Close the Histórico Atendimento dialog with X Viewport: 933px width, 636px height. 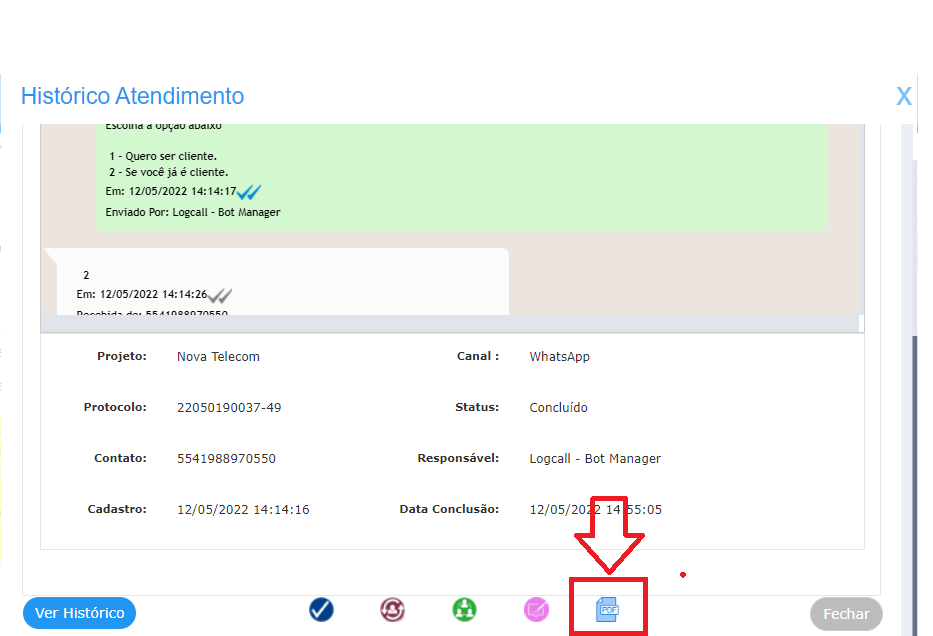tap(904, 96)
